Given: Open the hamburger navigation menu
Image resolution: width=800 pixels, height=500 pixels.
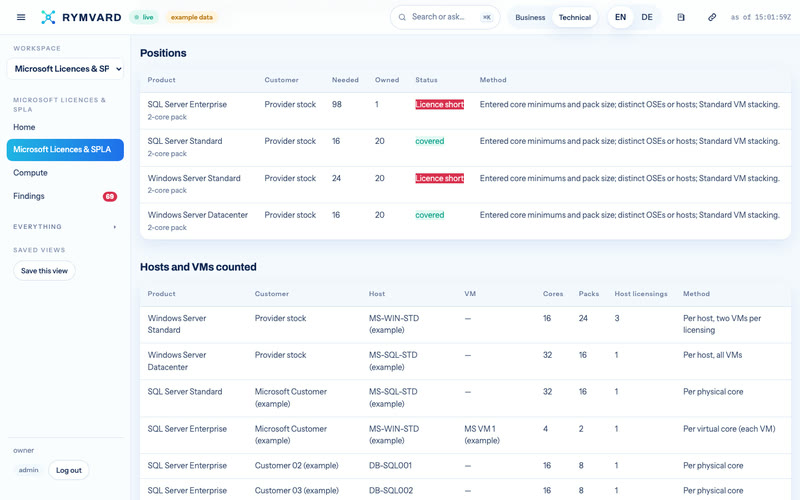Looking at the screenshot, I should tap(21, 17).
